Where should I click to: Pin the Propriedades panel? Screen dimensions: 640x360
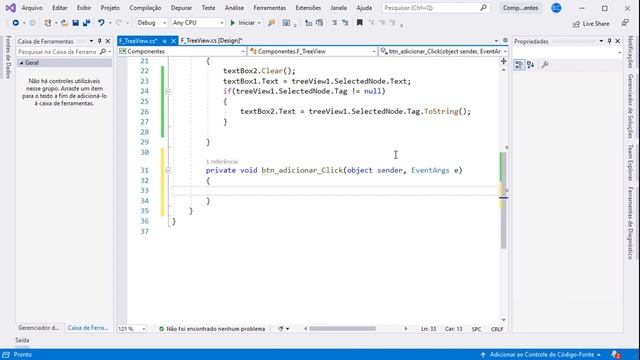pos(609,41)
